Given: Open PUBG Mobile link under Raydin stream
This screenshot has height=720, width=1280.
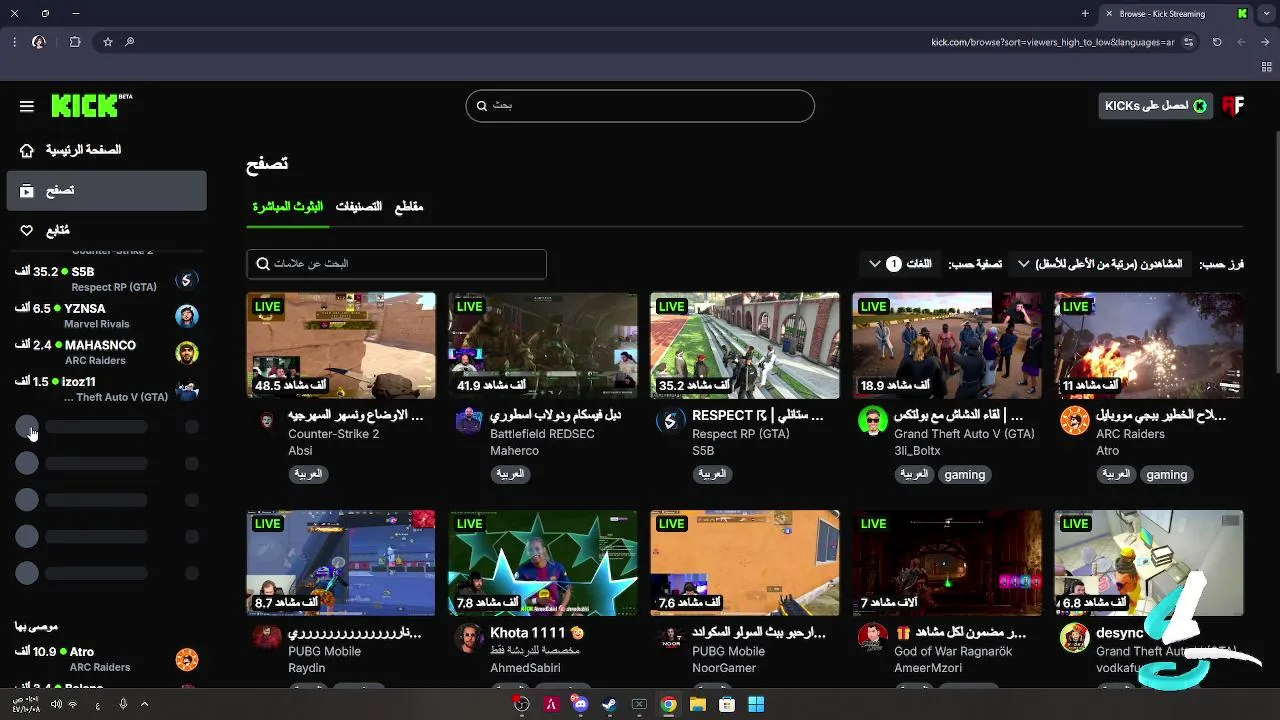Looking at the screenshot, I should 324,651.
